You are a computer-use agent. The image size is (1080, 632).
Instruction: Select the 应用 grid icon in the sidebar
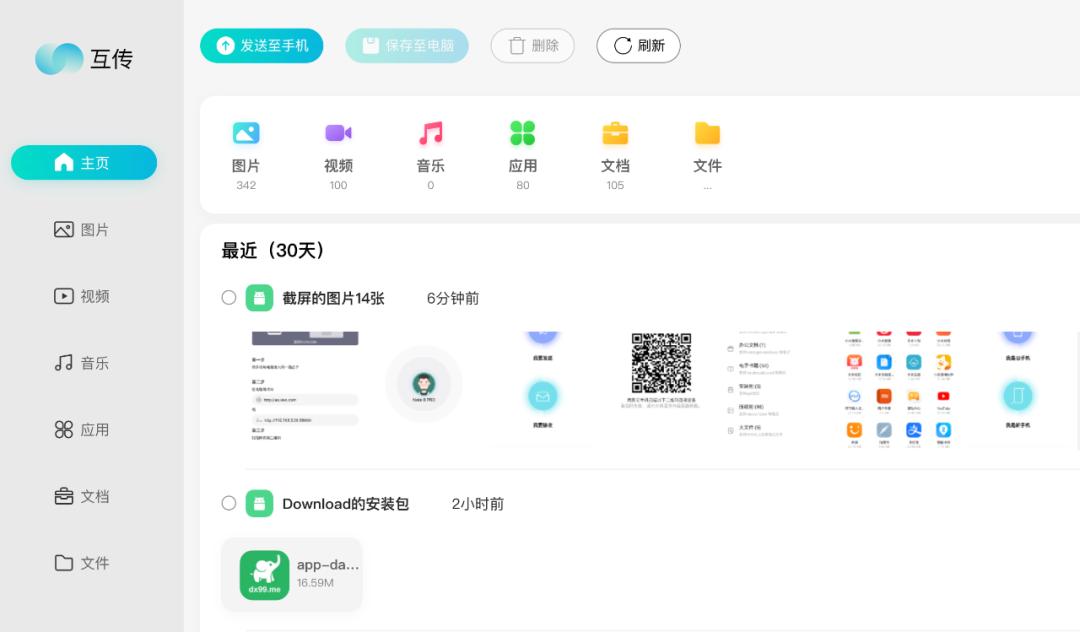(63, 429)
